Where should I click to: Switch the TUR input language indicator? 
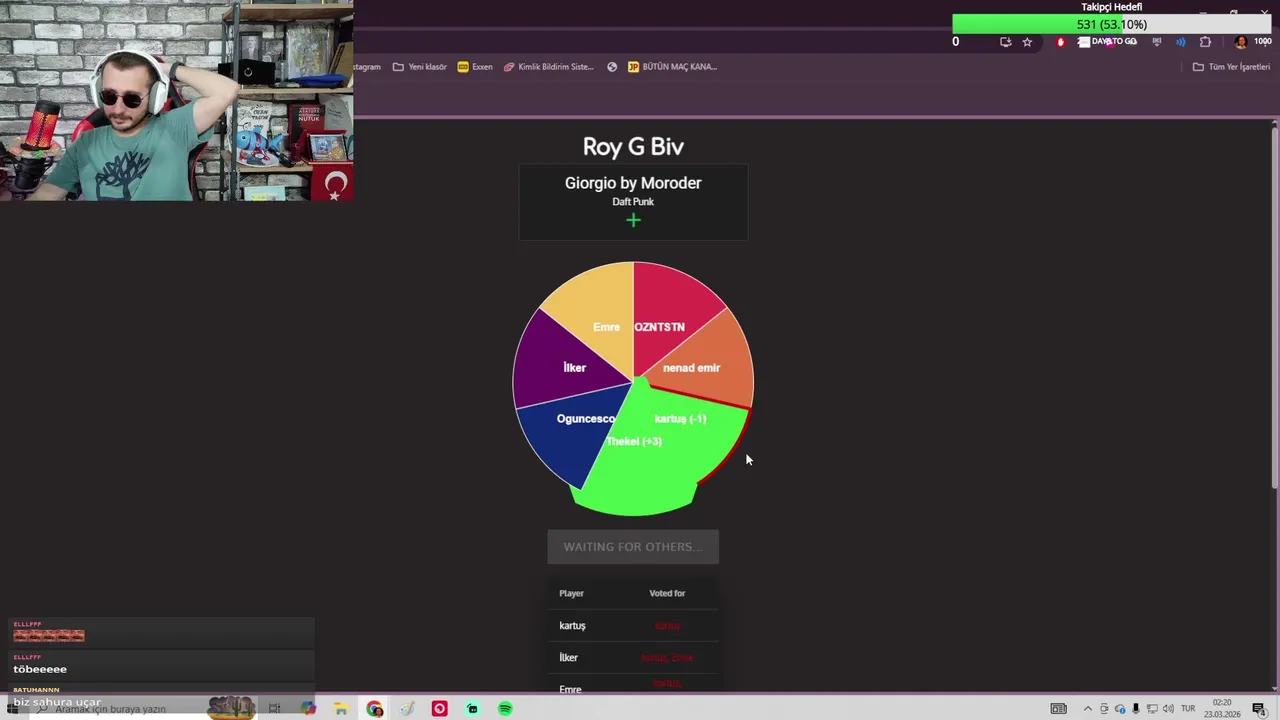pos(1189,709)
